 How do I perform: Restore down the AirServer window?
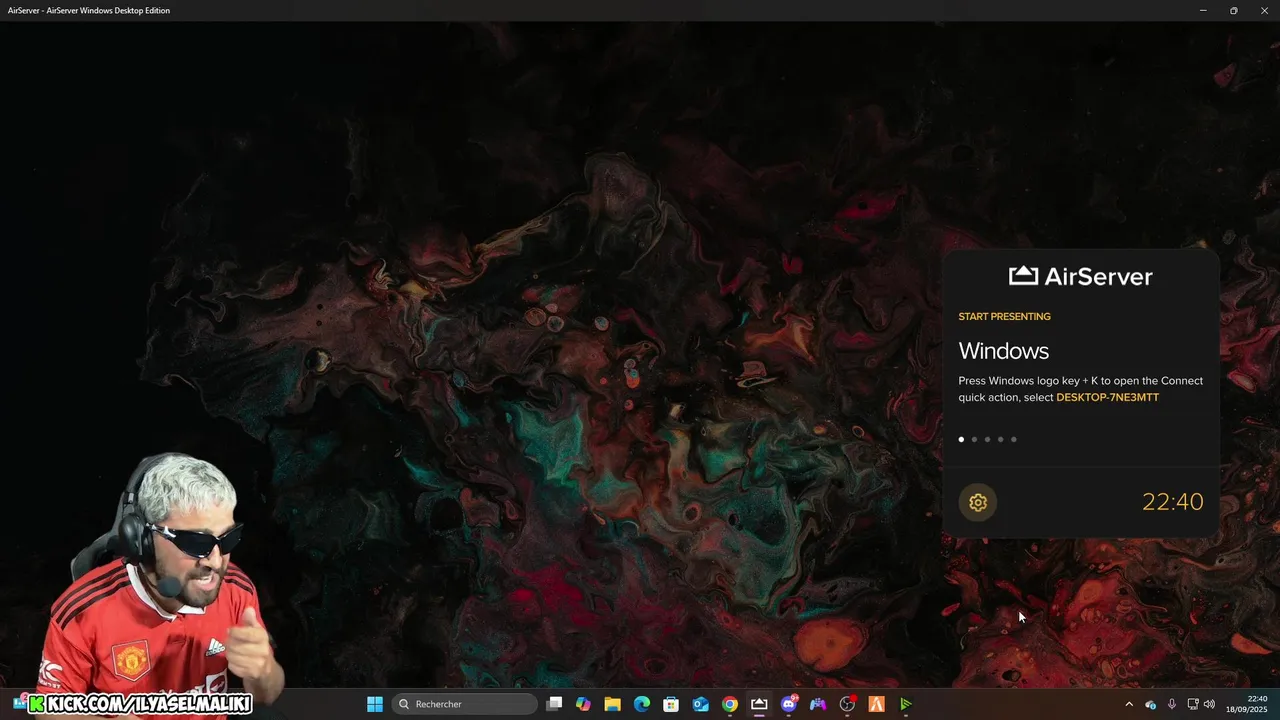[1233, 10]
